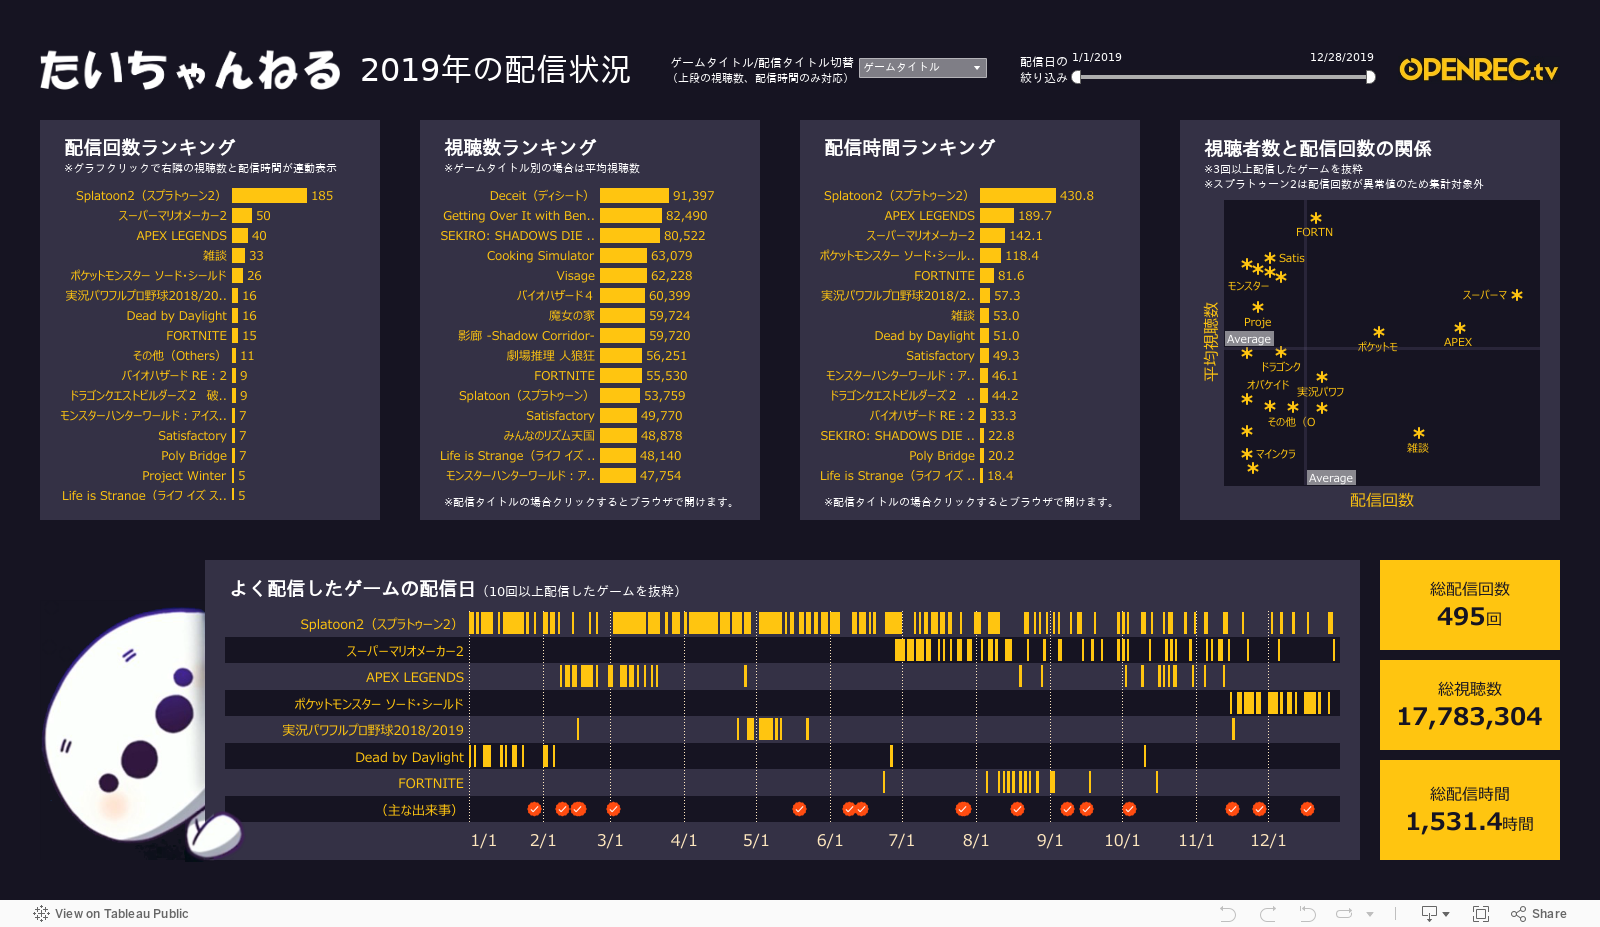Click the FORTN point in scatter plot

tap(1316, 218)
